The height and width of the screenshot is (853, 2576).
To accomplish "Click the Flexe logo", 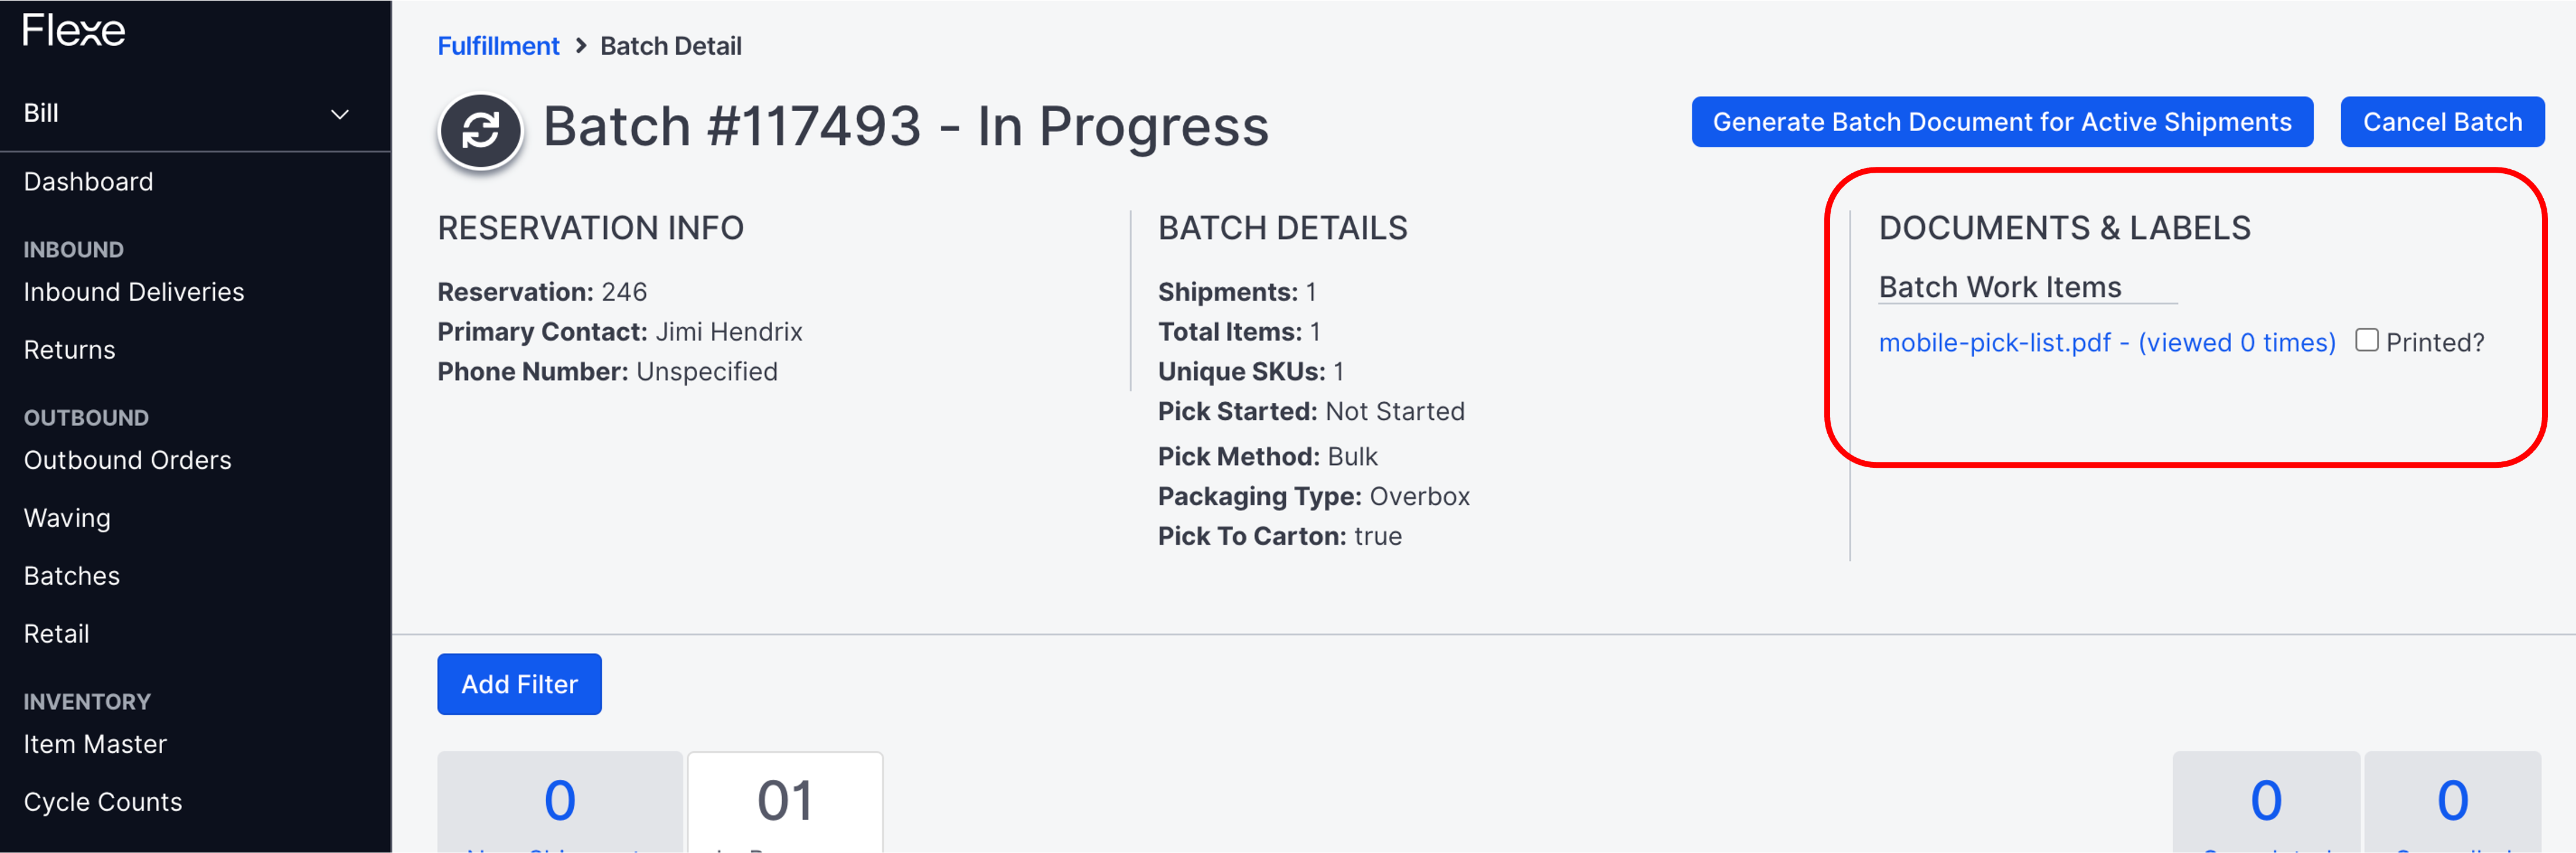I will [73, 31].
